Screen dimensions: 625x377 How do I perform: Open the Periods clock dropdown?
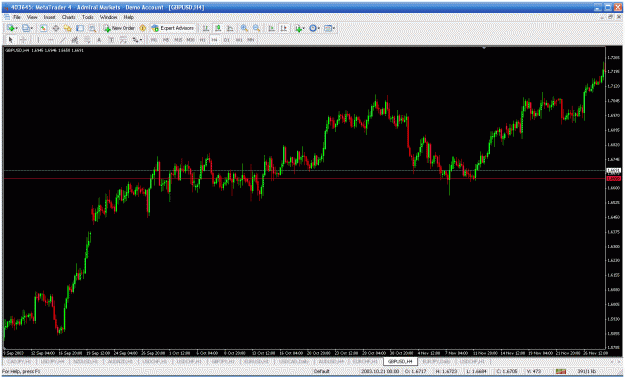(314, 28)
